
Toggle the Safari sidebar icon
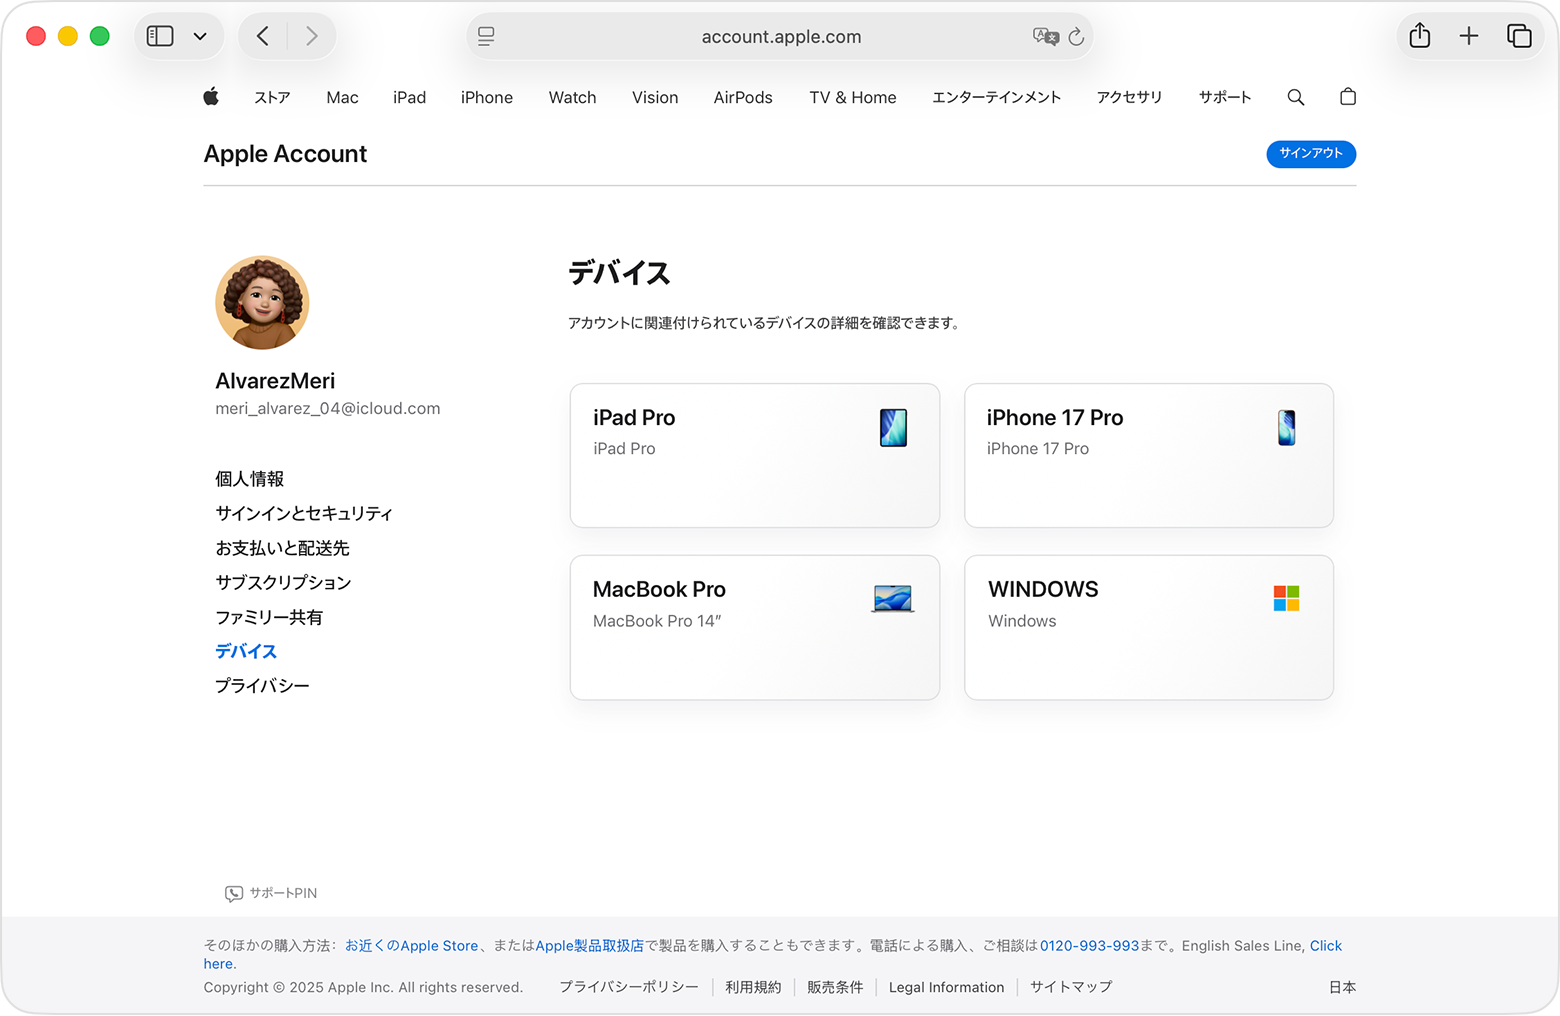coord(159,35)
